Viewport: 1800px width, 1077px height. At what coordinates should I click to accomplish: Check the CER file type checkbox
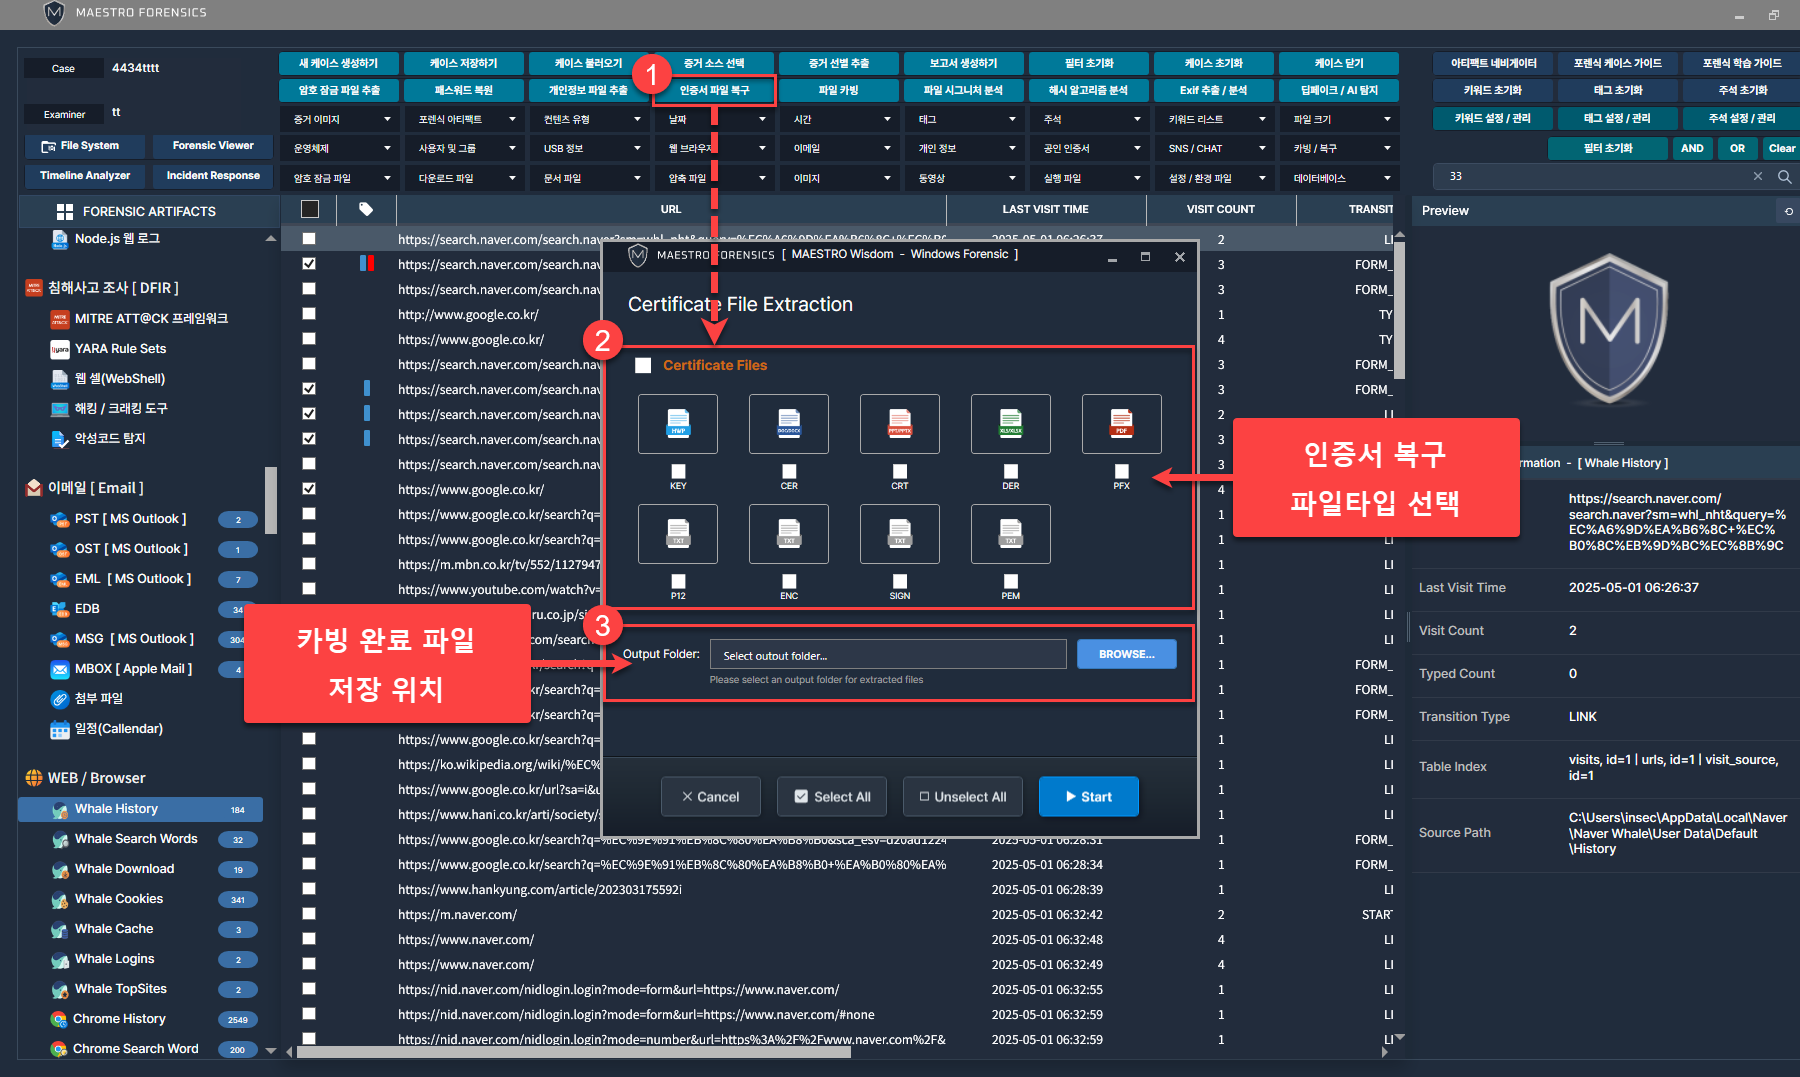pyautogui.click(x=789, y=471)
